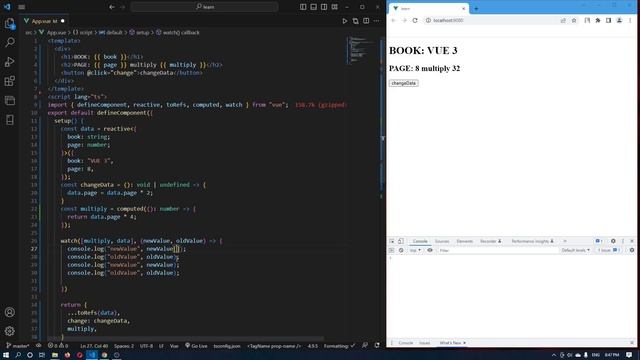Click the Windows Start button

point(6,355)
